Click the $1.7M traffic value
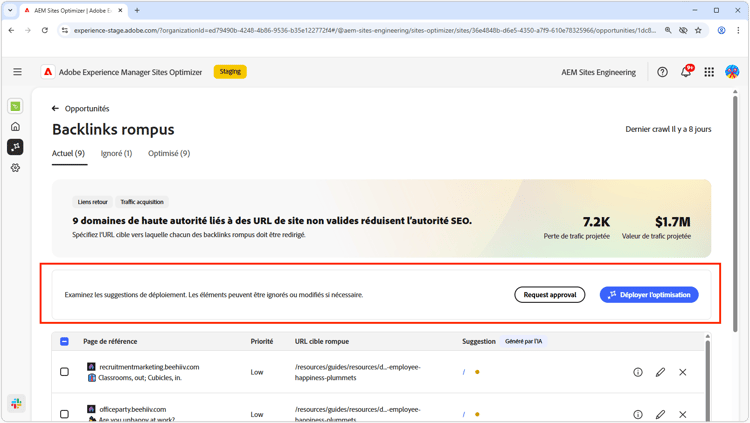The width and height of the screenshot is (750, 423). [673, 222]
